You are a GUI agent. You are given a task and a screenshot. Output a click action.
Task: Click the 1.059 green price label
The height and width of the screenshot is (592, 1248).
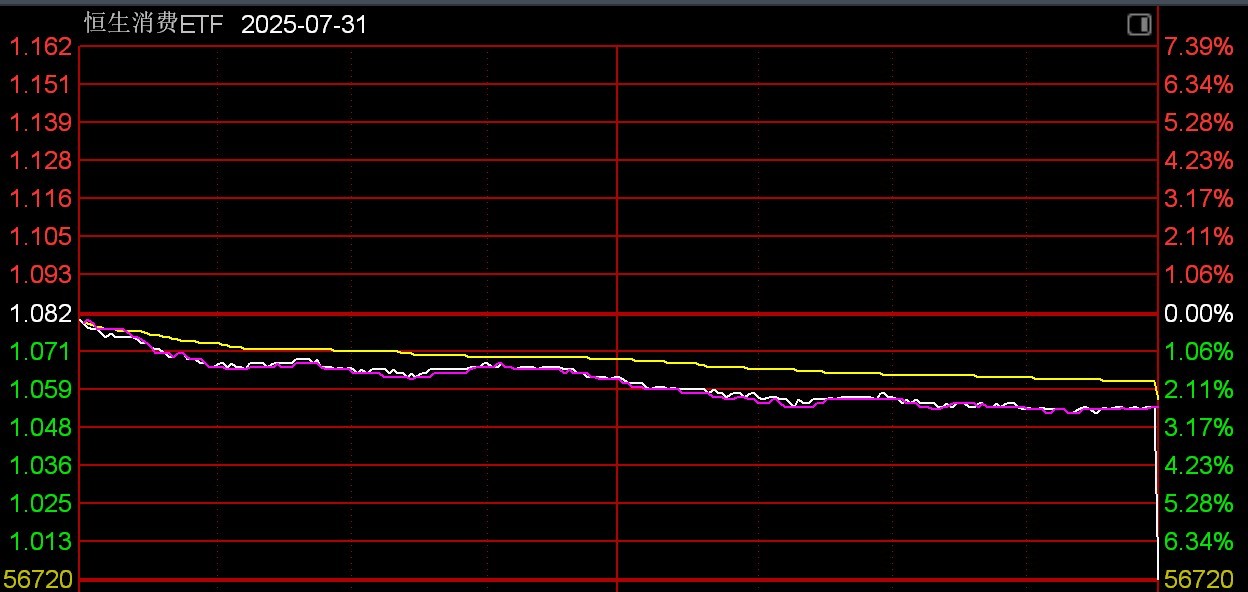pos(41,389)
